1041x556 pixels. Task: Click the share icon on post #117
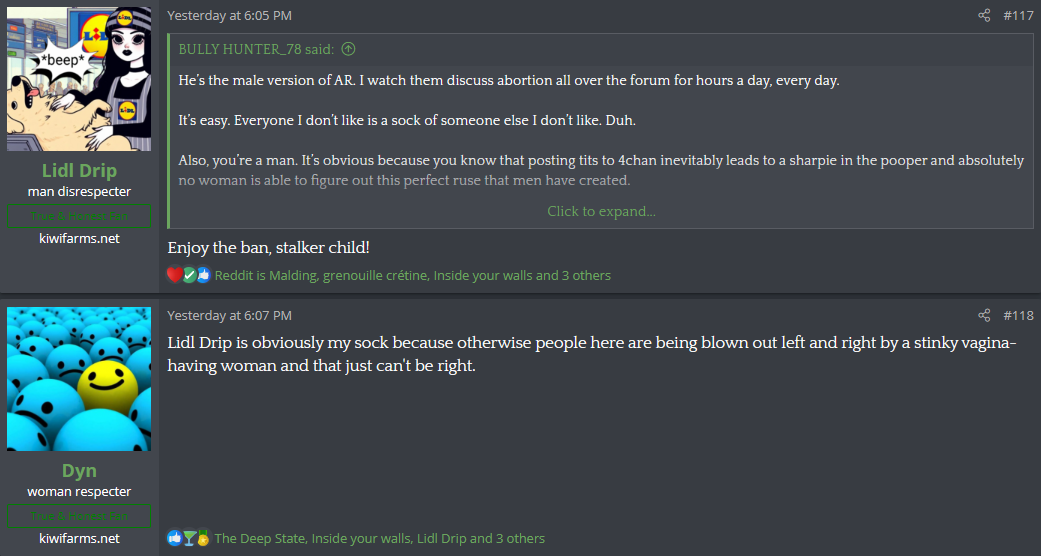984,15
